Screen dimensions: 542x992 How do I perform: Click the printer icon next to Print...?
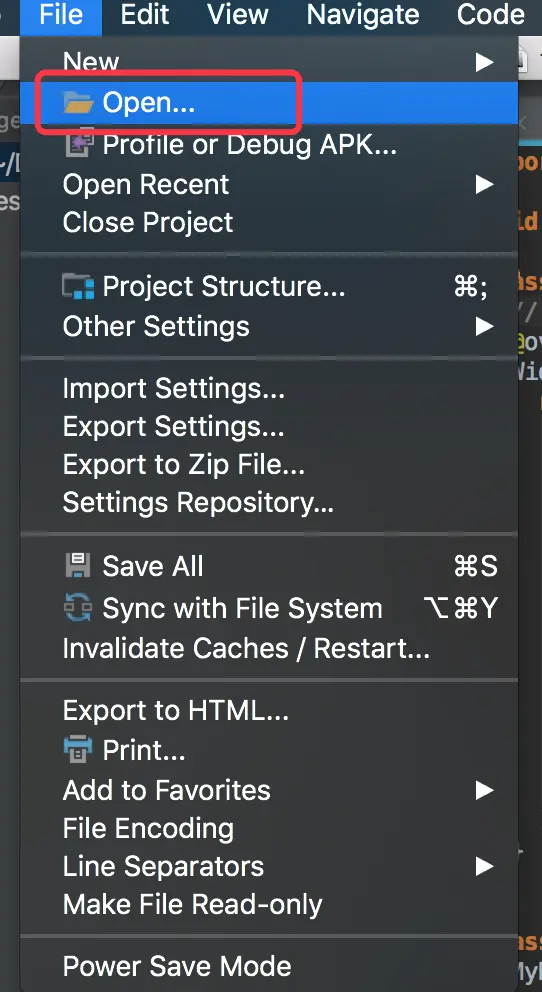[x=78, y=750]
